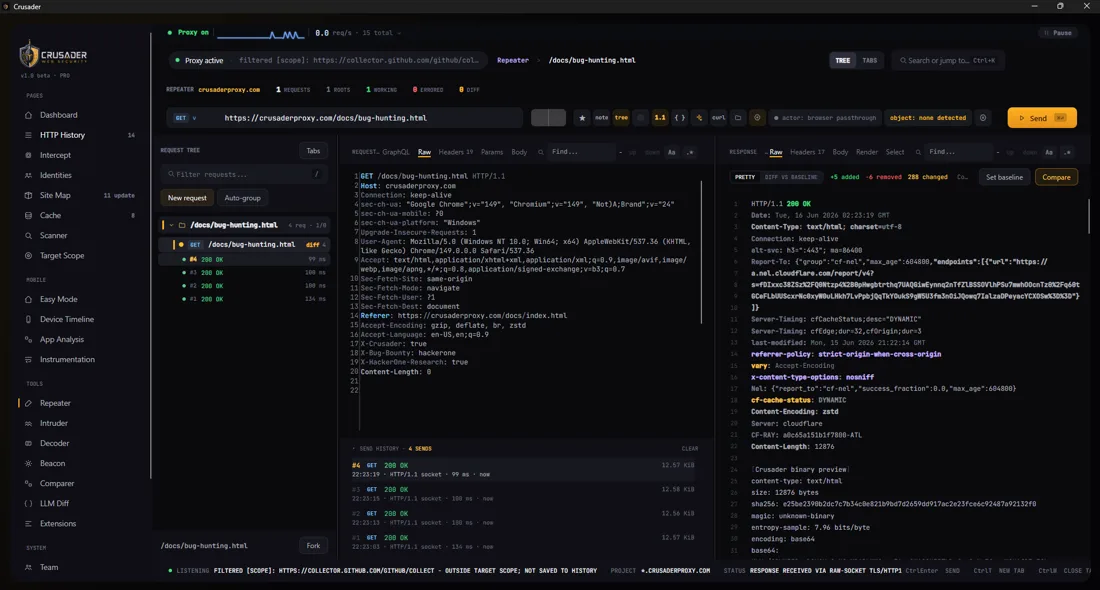The height and width of the screenshot is (590, 1100).
Task: Open the request GraphQL tab
Action: [x=396, y=152]
